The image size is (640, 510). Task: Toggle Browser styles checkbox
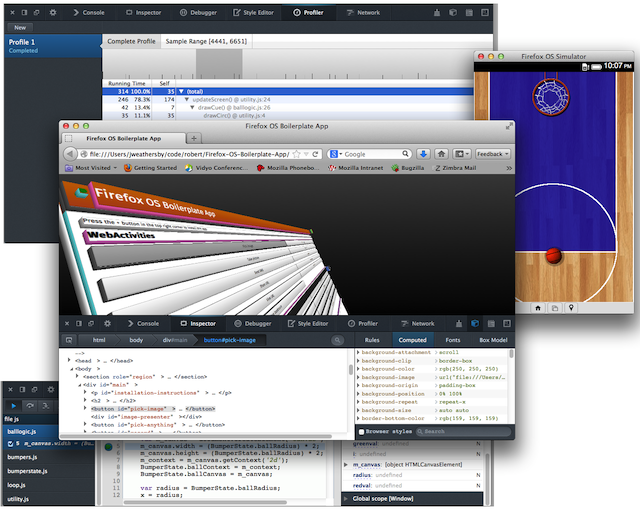click(x=361, y=432)
